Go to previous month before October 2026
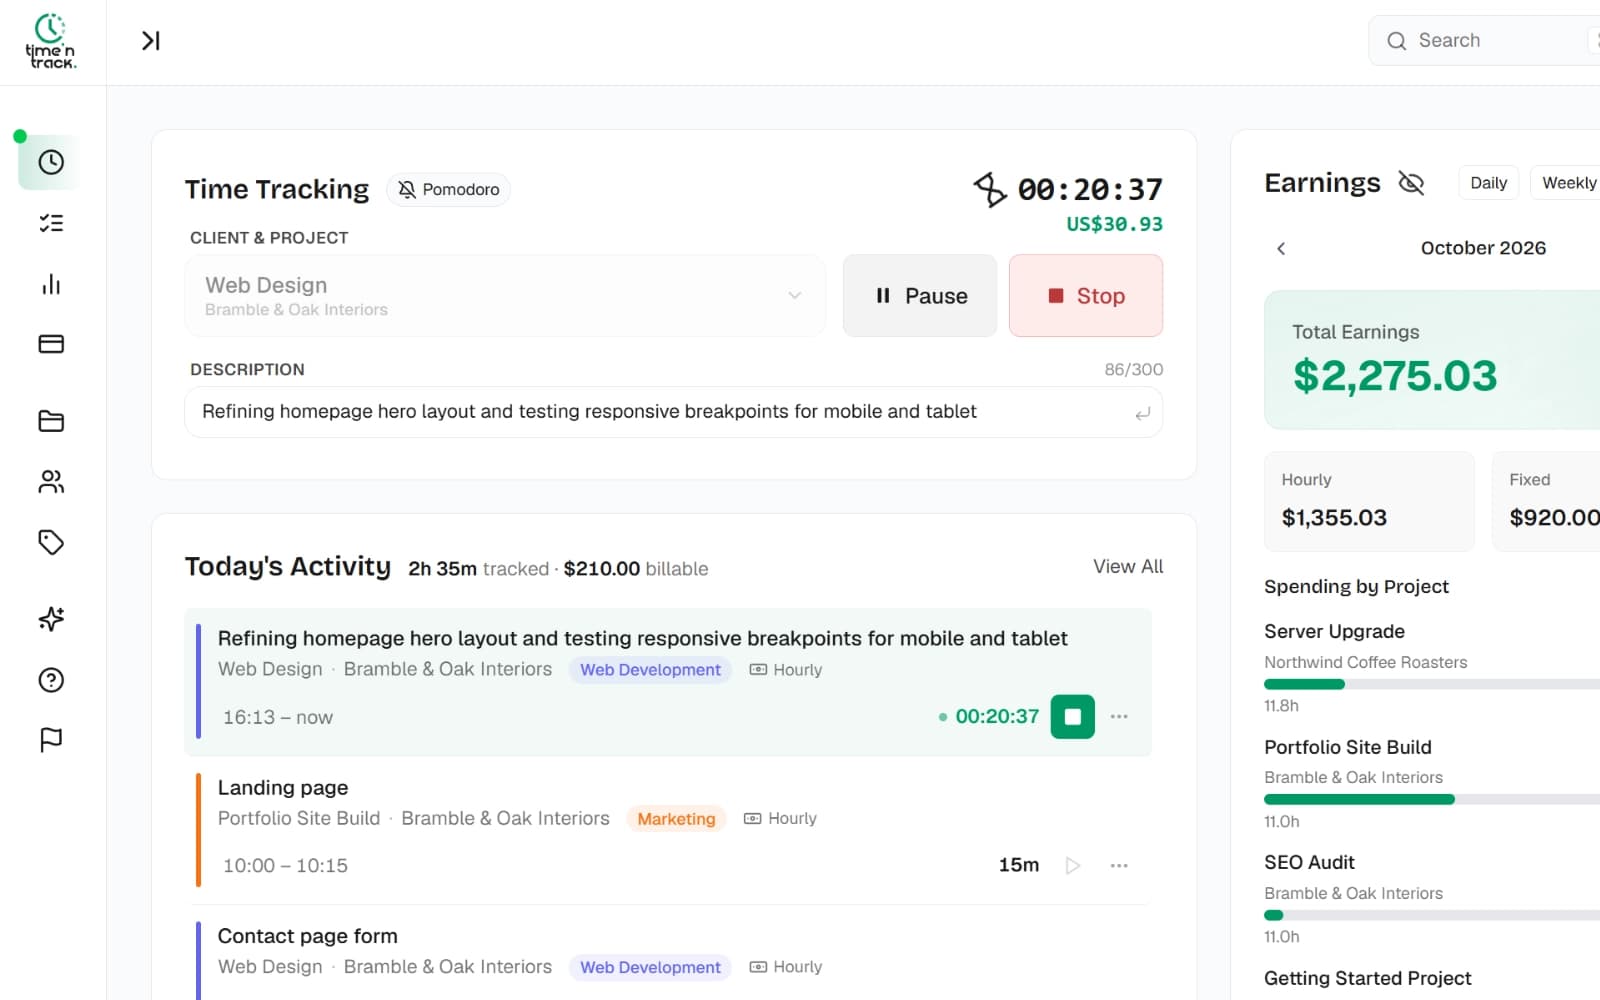The image size is (1600, 1000). point(1281,248)
